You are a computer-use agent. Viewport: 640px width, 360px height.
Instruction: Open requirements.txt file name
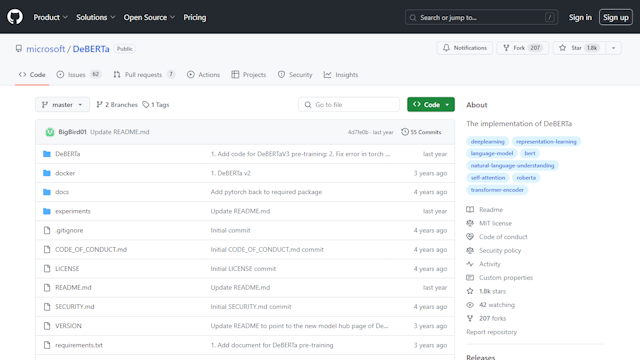click(x=79, y=345)
